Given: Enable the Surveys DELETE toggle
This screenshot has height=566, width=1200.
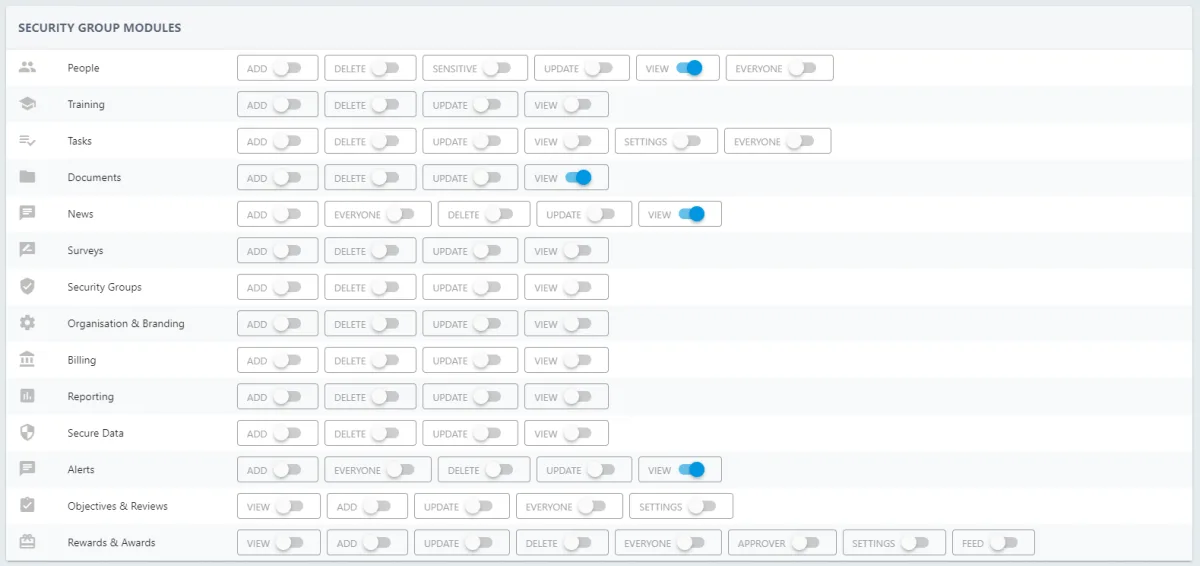Looking at the screenshot, I should tap(385, 251).
